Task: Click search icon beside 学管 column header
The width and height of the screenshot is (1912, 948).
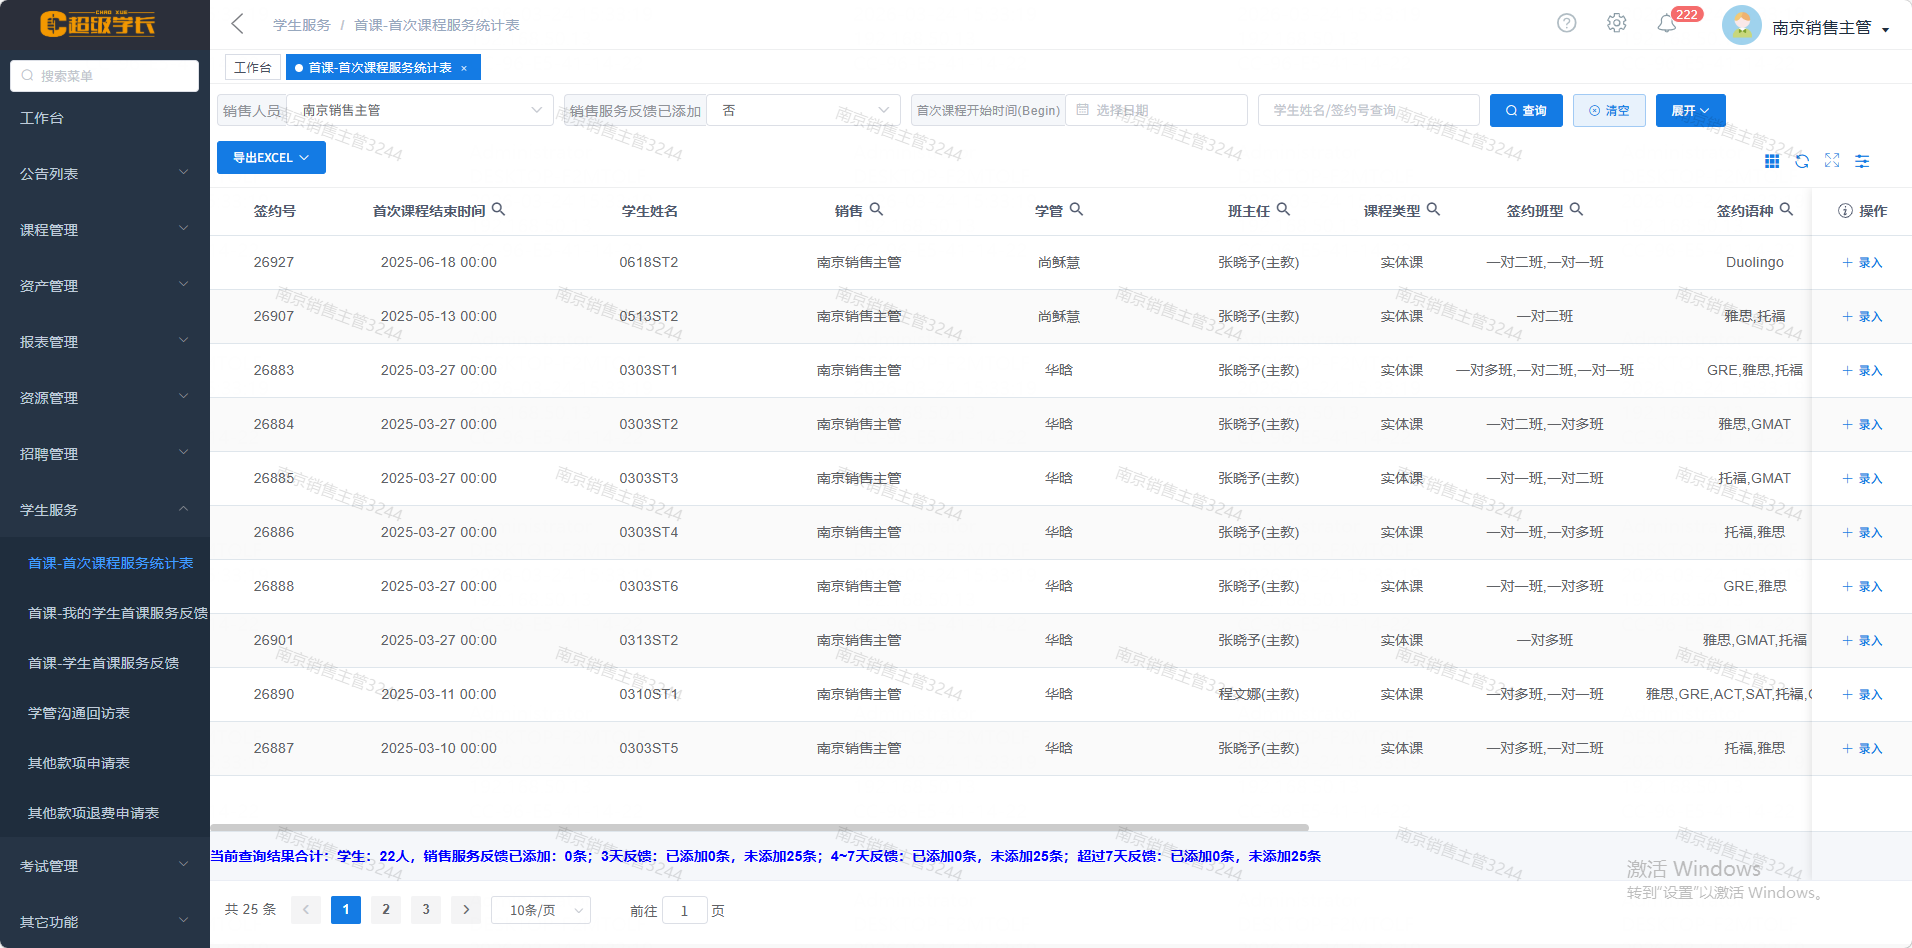Action: 1077,210
